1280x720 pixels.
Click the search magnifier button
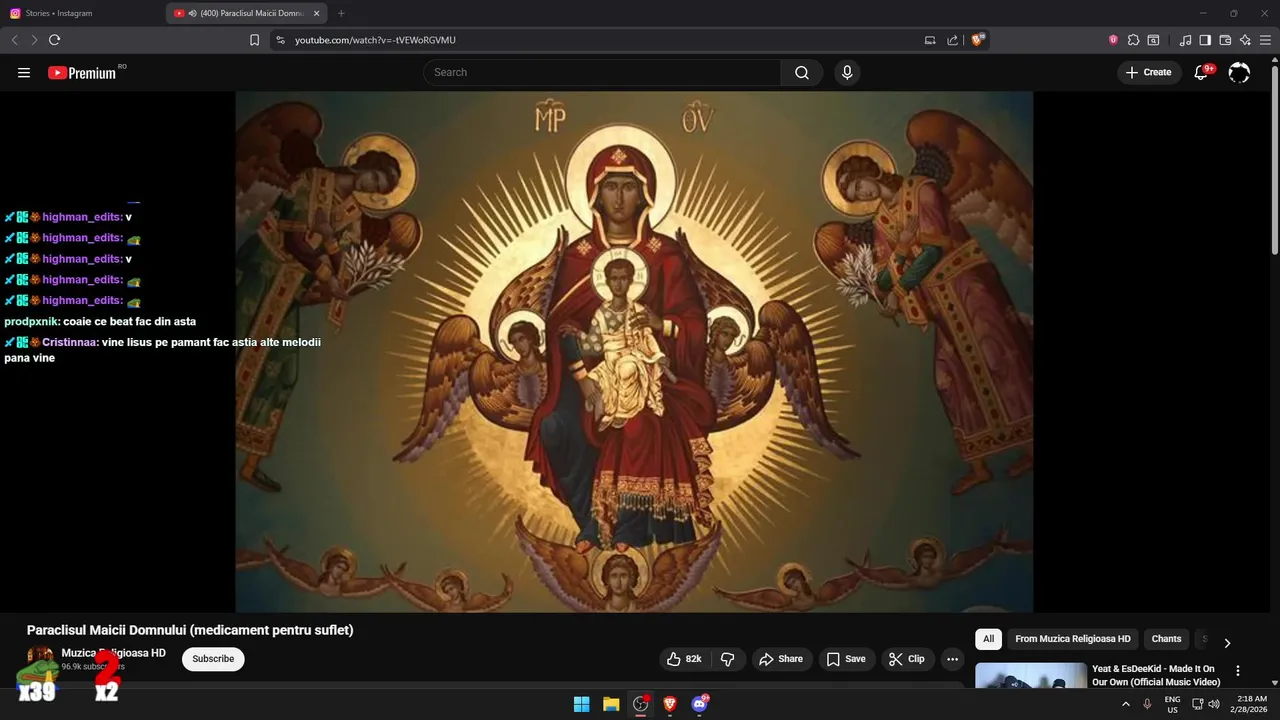[x=802, y=72]
